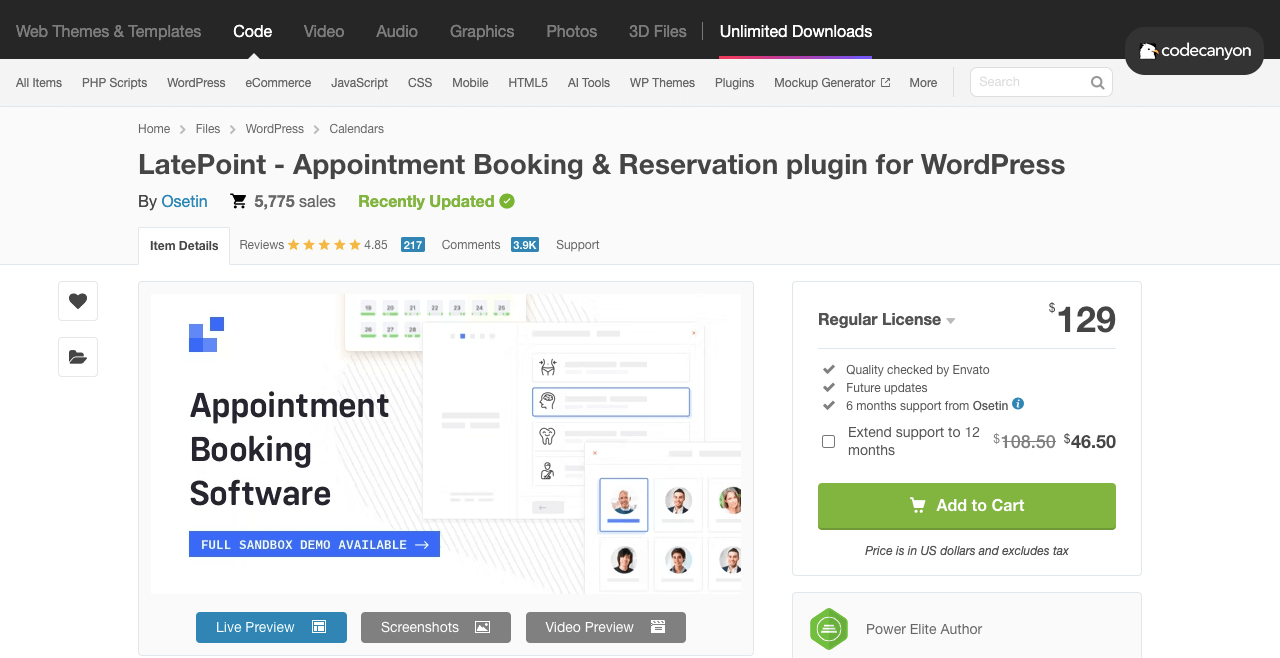1280x658 pixels.
Task: Click the $129 price text
Action: tap(1082, 320)
